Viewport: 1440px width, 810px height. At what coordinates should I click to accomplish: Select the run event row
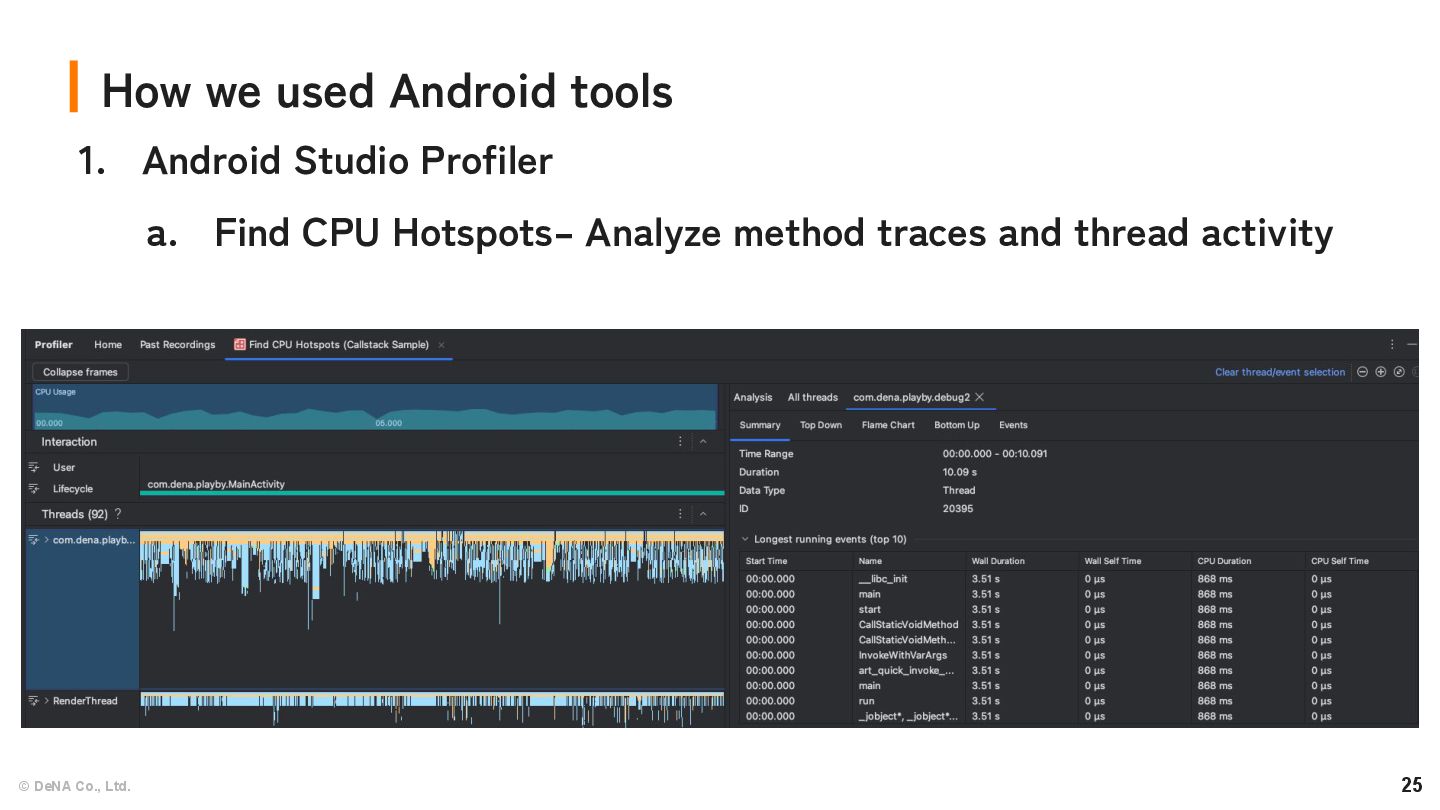(1079, 701)
